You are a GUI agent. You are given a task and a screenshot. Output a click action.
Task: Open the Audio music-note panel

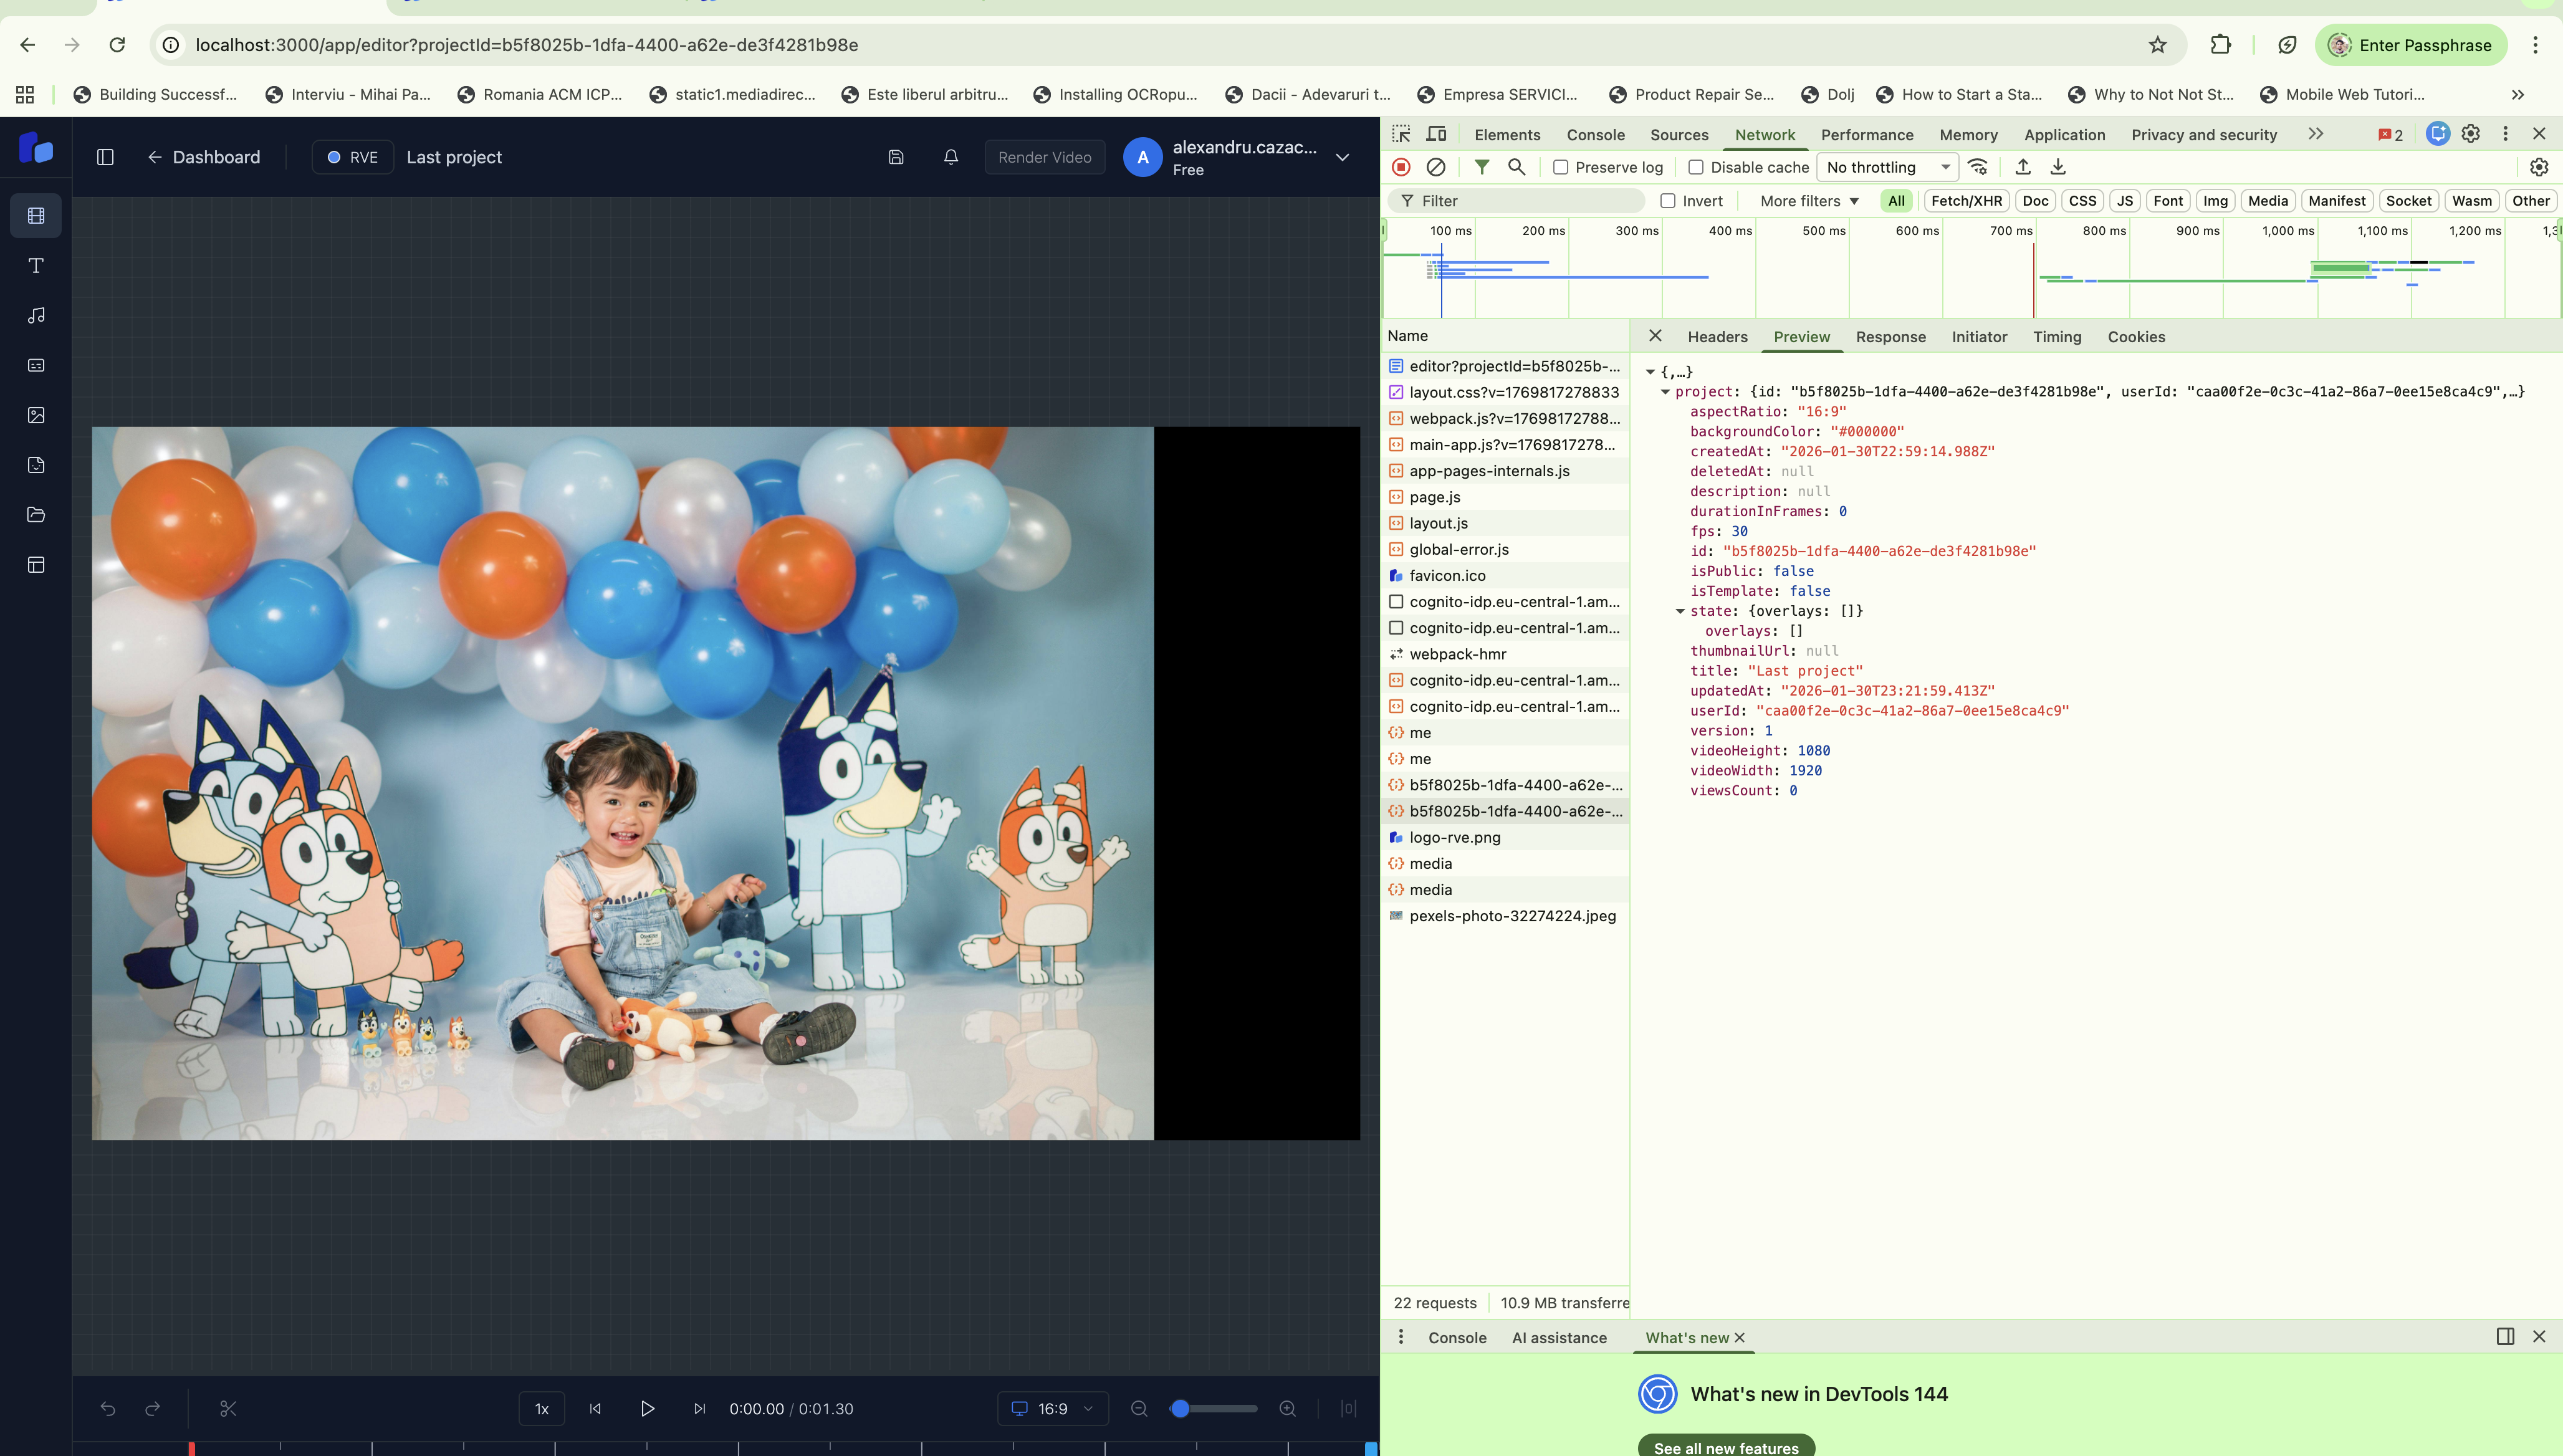click(36, 315)
